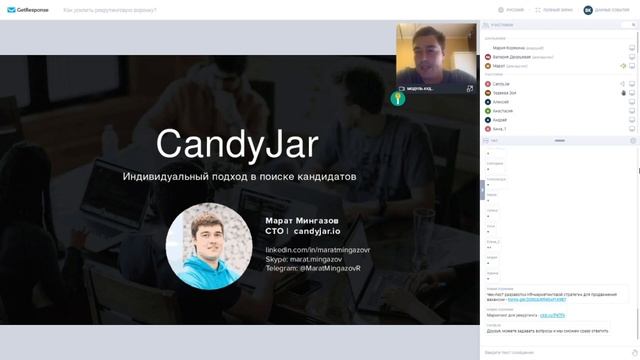Open the chat settings gear icon
640x360 pixels.
(633, 140)
